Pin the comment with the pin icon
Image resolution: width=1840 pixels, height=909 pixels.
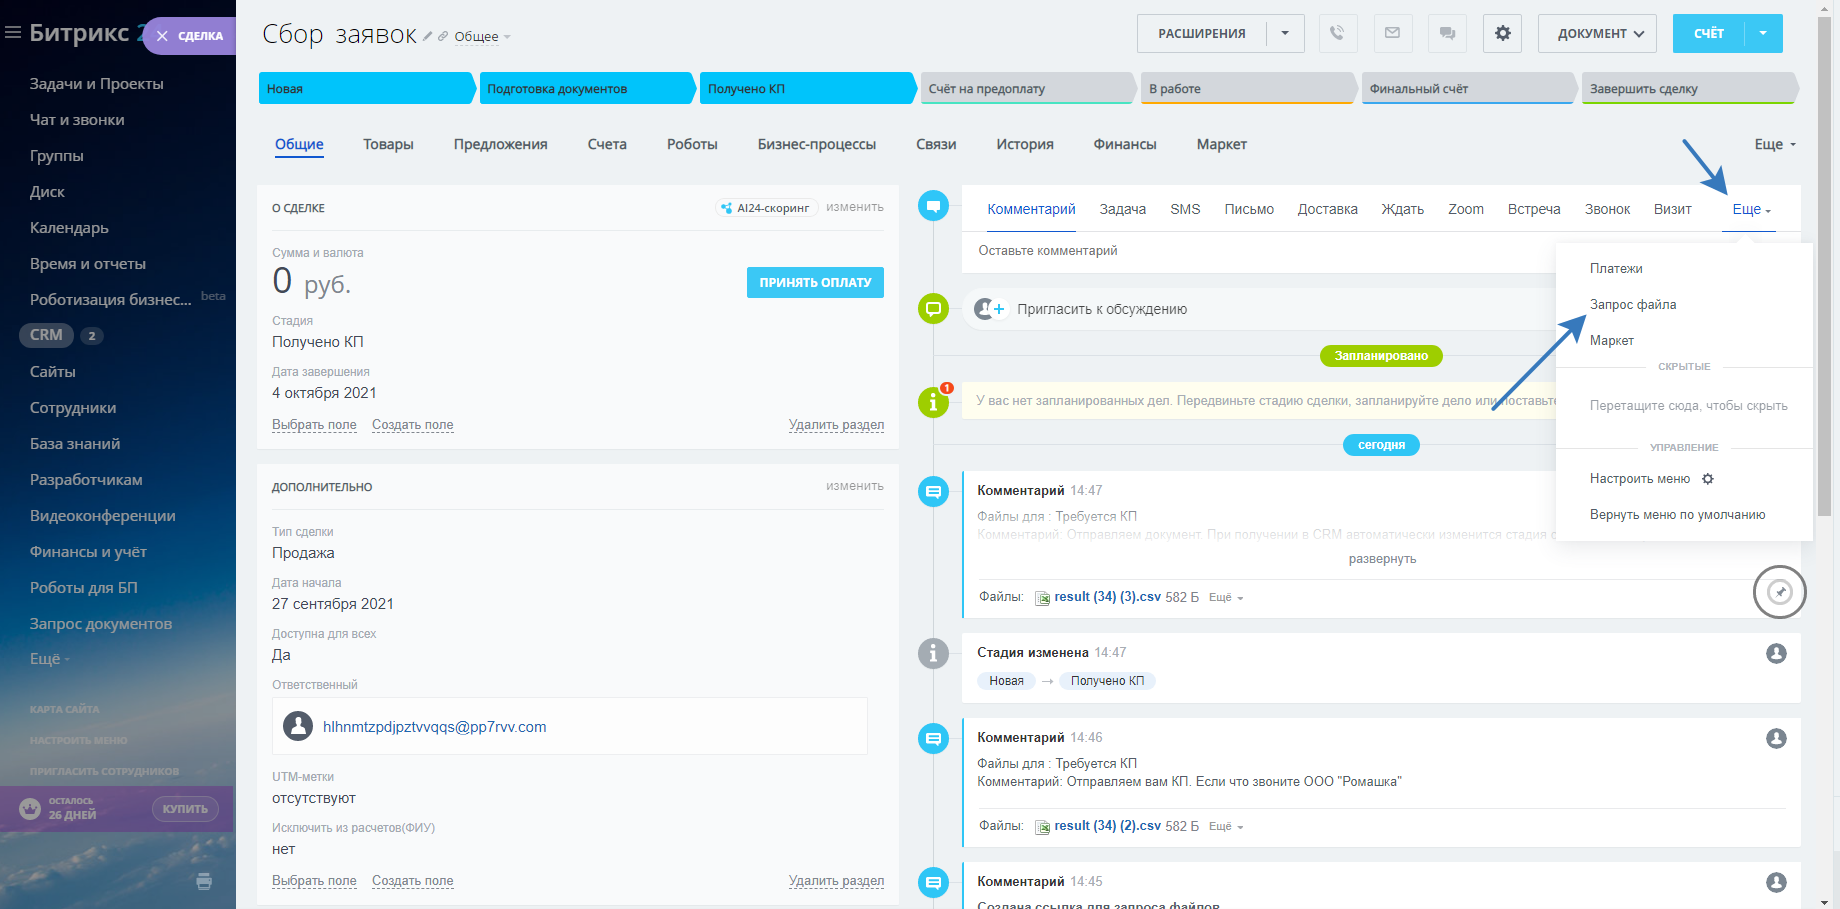pyautogui.click(x=1779, y=592)
